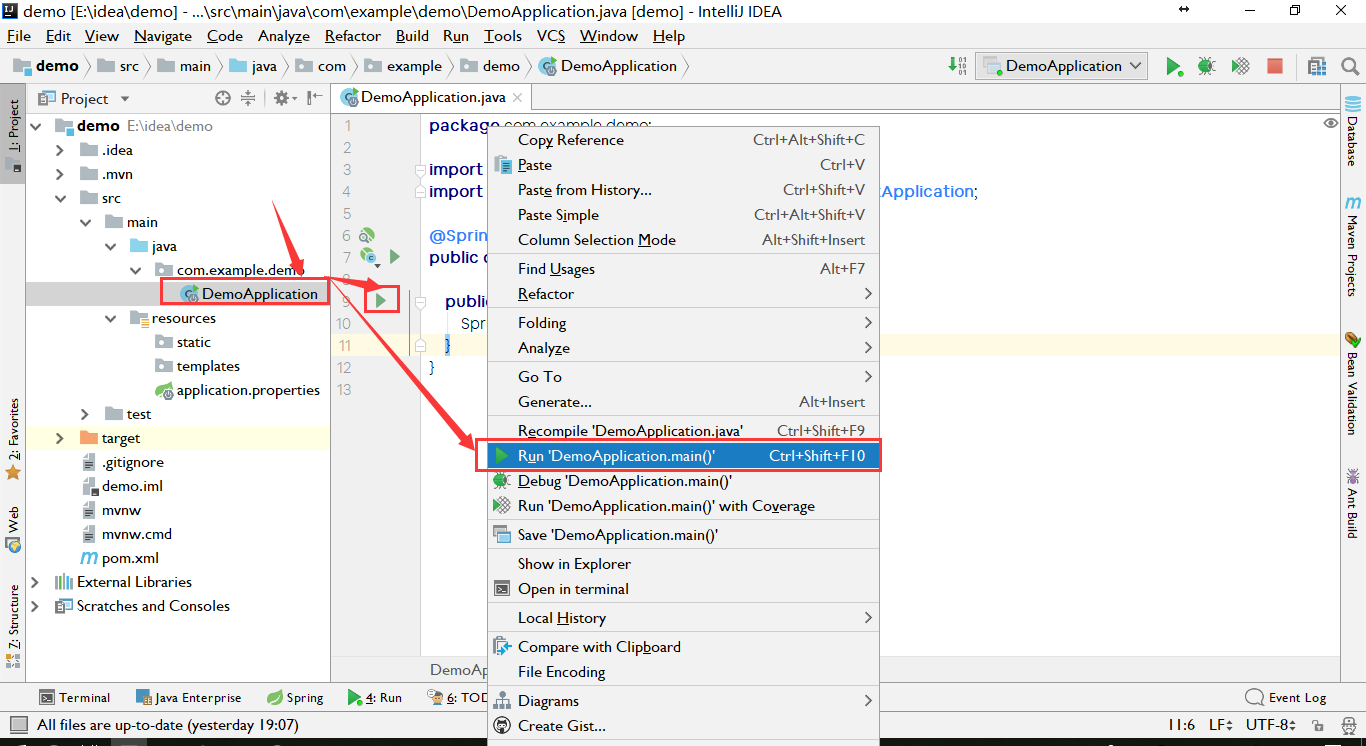Click the green Run button in top toolbar

click(1173, 66)
